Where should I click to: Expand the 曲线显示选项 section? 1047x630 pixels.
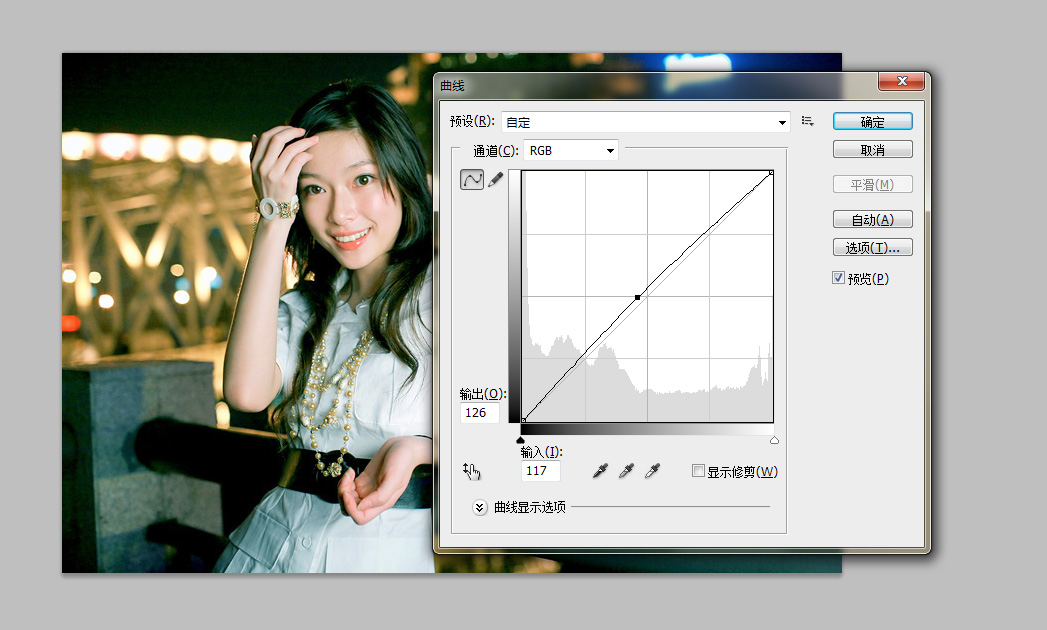[479, 507]
